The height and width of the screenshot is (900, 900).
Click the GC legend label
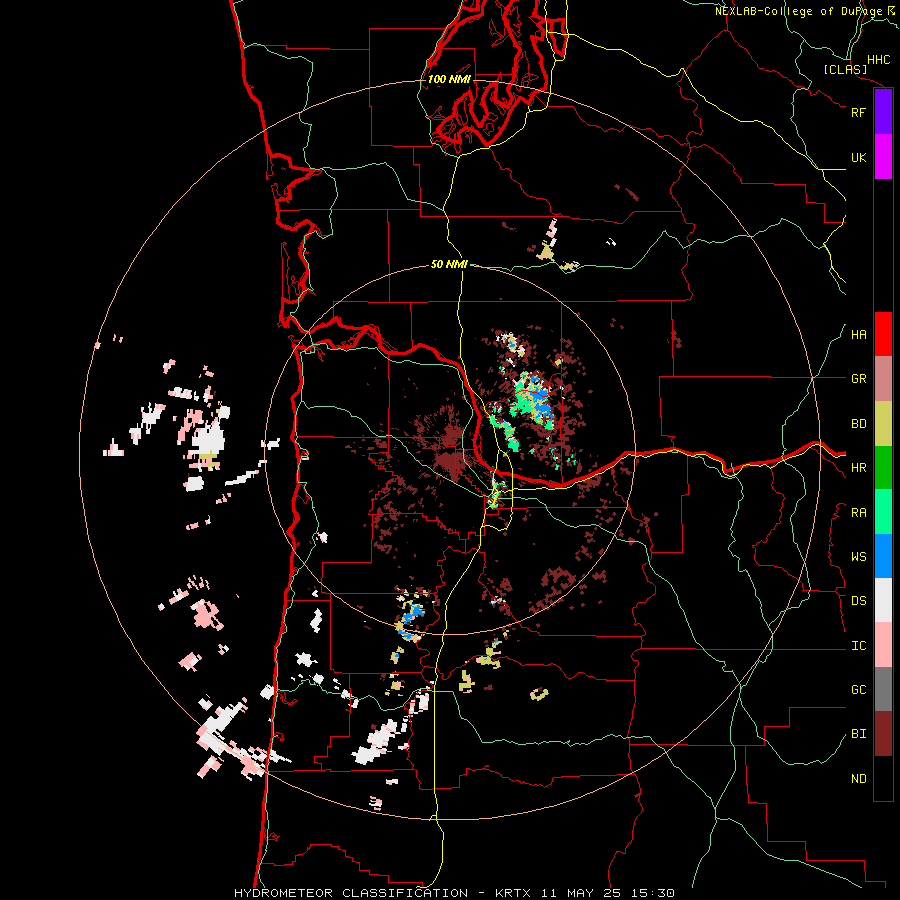tap(858, 690)
